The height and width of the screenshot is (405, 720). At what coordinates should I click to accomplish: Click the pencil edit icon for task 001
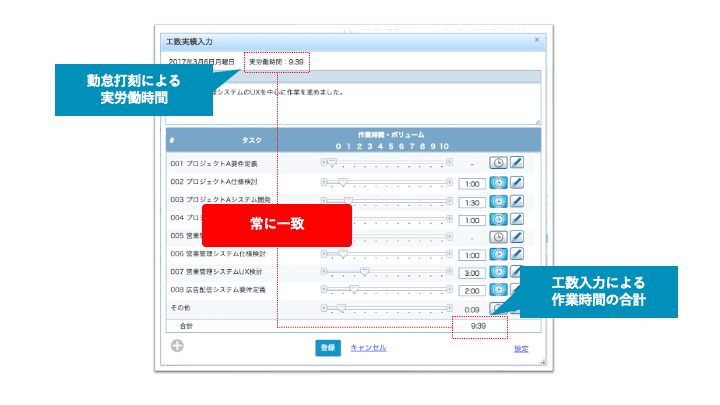pyautogui.click(x=517, y=163)
